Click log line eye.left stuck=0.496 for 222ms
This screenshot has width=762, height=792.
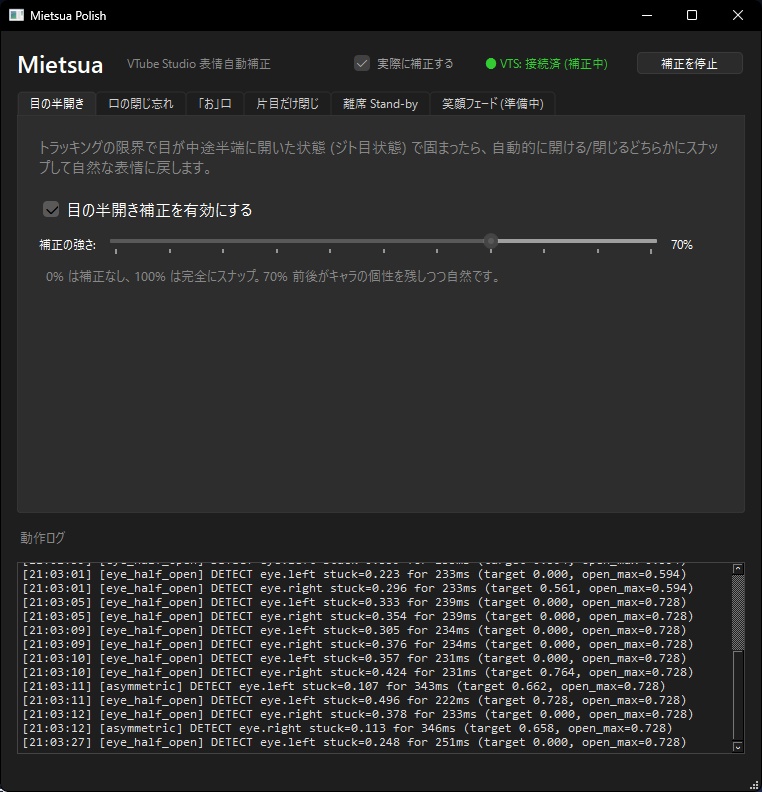pos(354,700)
